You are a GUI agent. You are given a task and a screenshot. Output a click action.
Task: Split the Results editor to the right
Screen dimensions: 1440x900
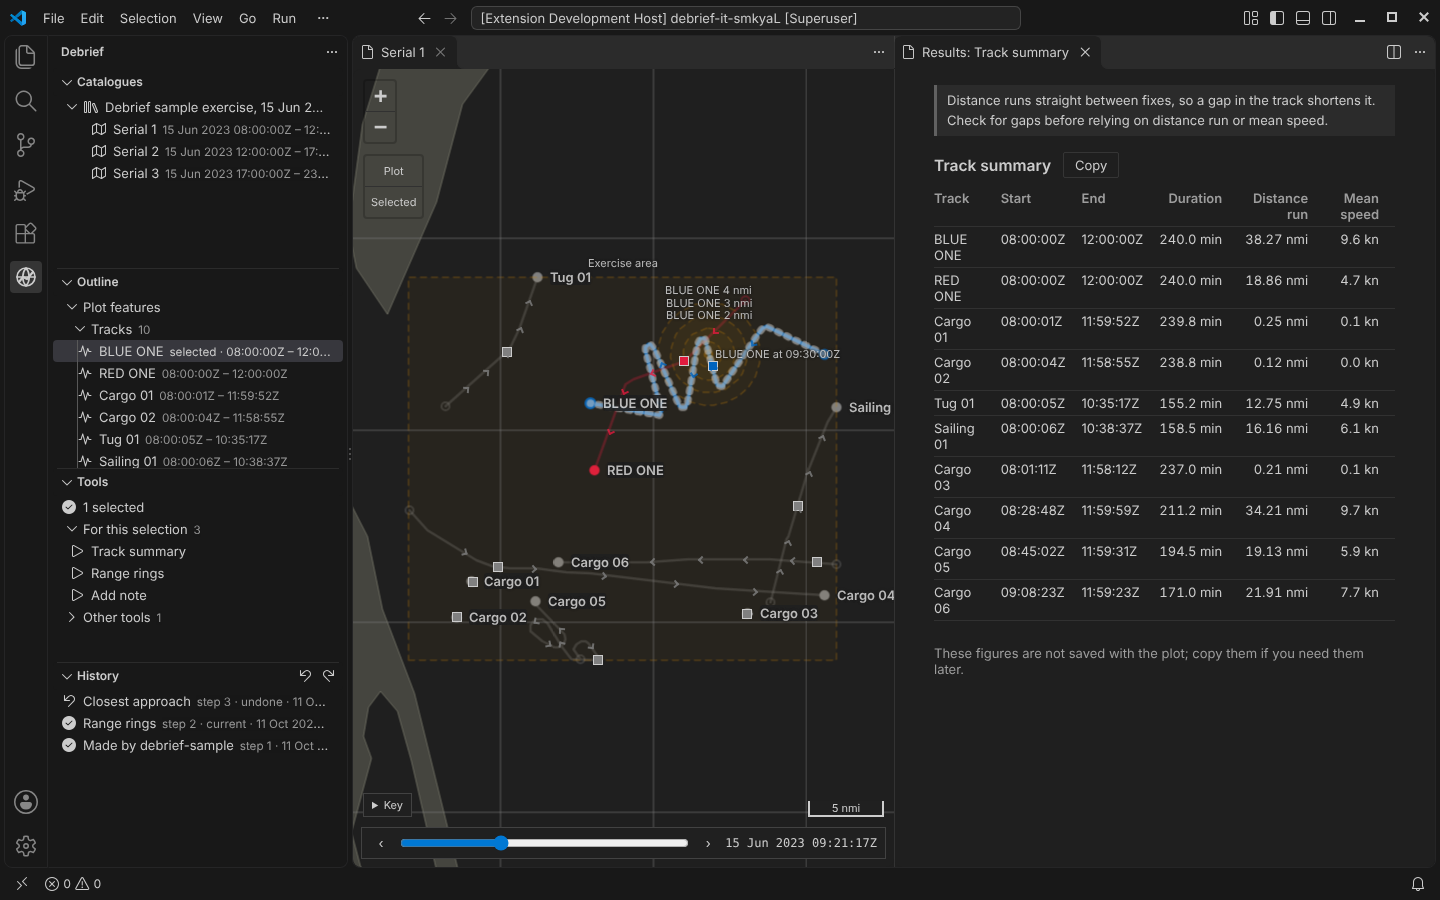[1394, 52]
